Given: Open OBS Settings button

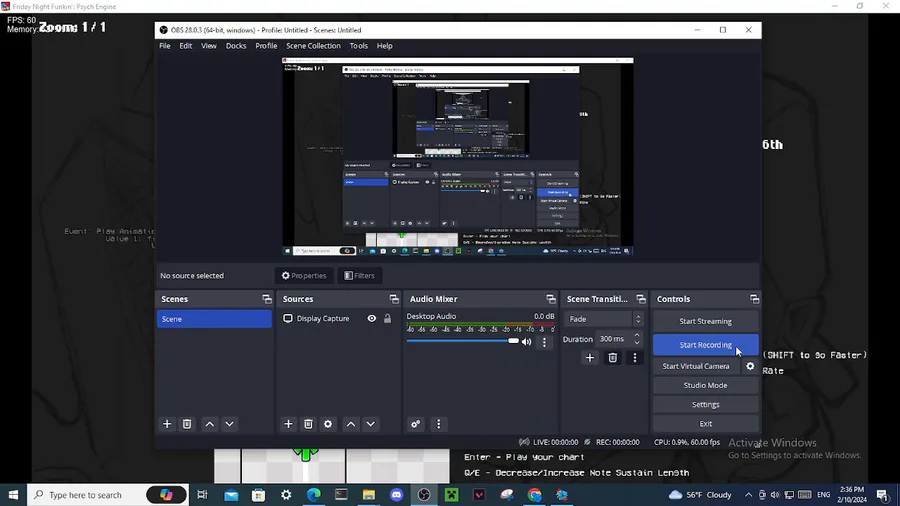Looking at the screenshot, I should (705, 404).
